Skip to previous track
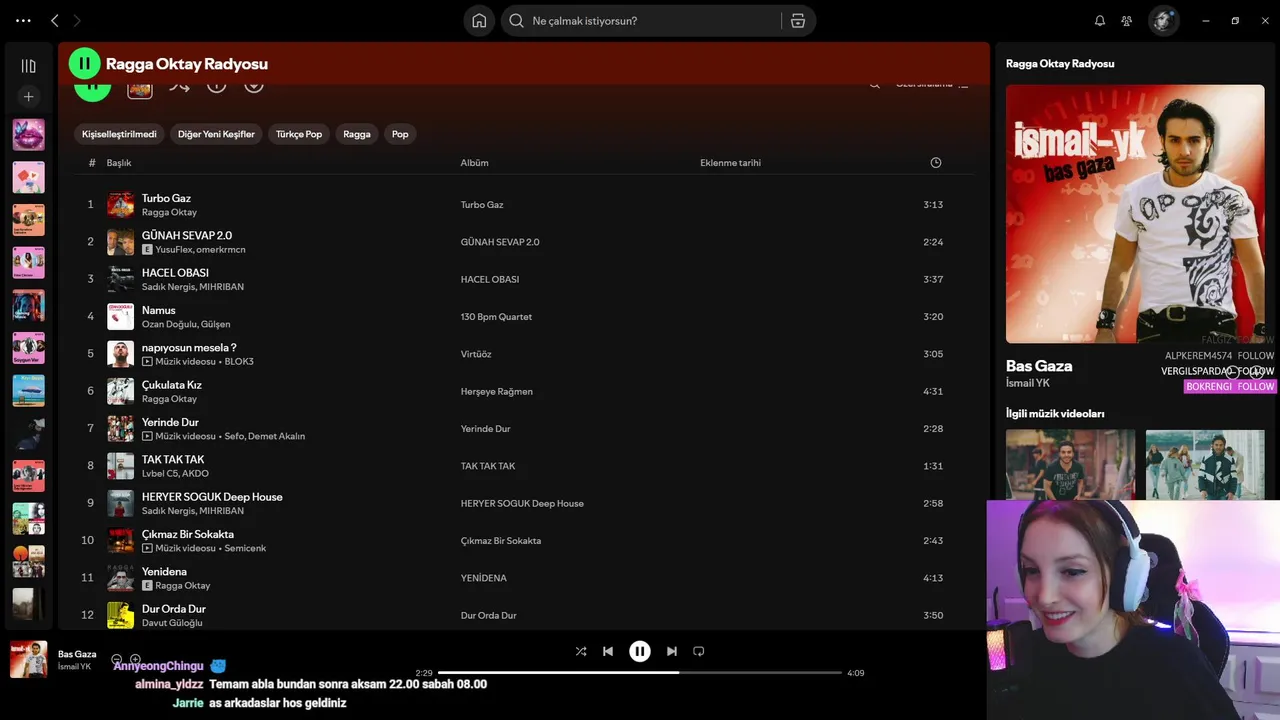 click(x=608, y=651)
